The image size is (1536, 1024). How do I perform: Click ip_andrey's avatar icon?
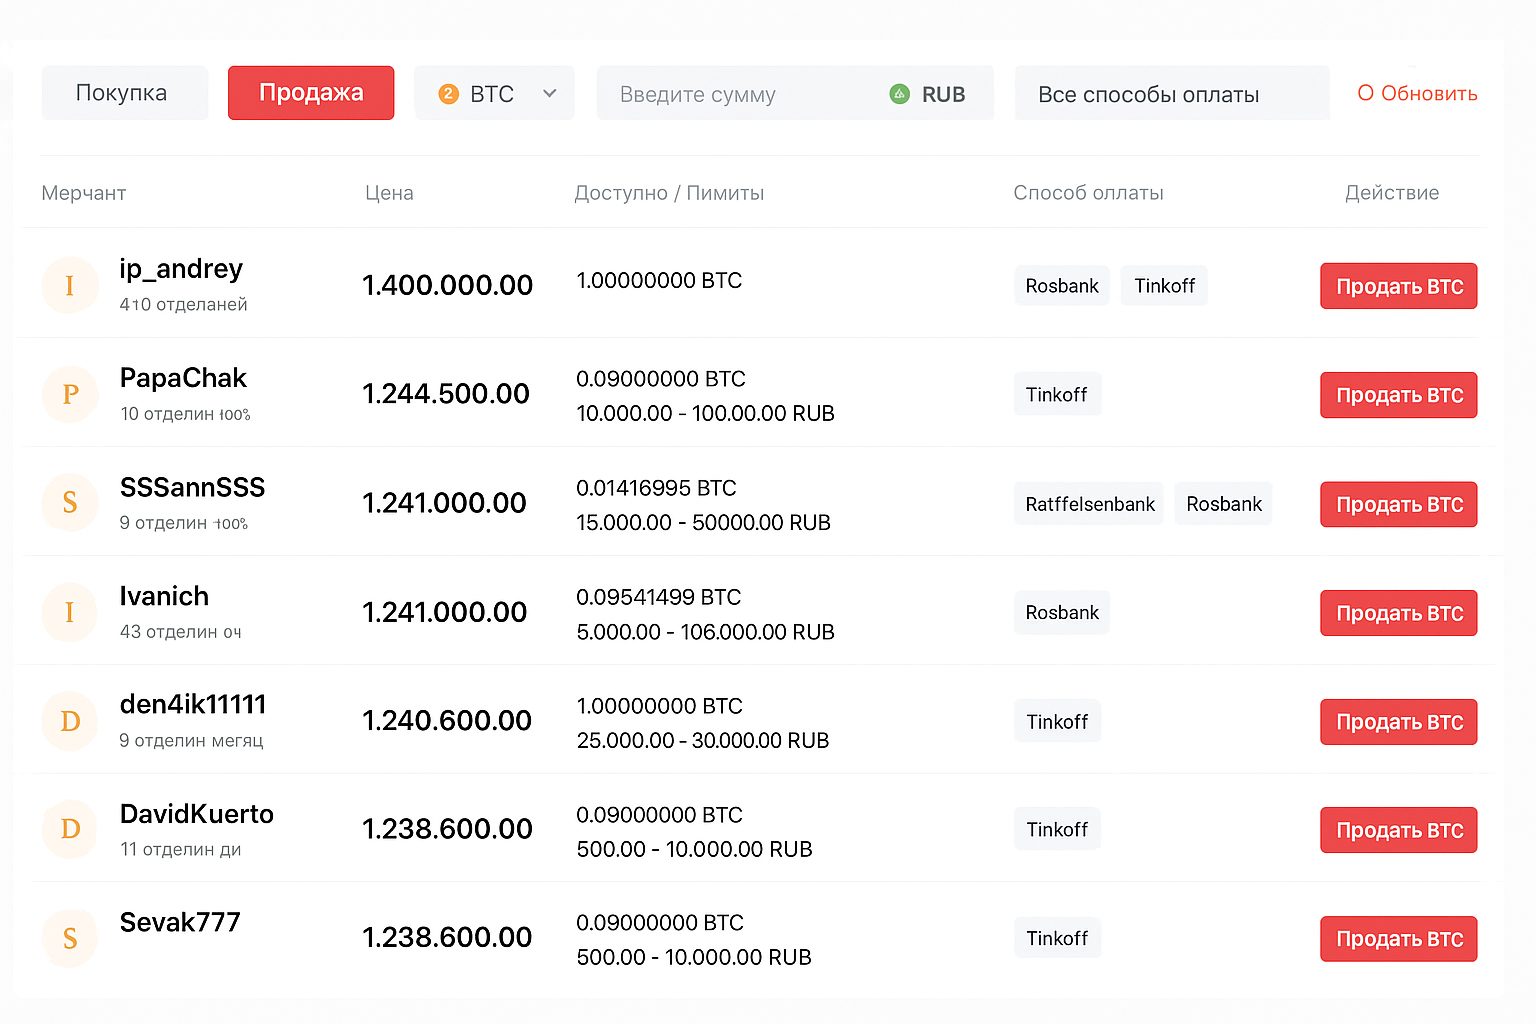pyautogui.click(x=70, y=286)
